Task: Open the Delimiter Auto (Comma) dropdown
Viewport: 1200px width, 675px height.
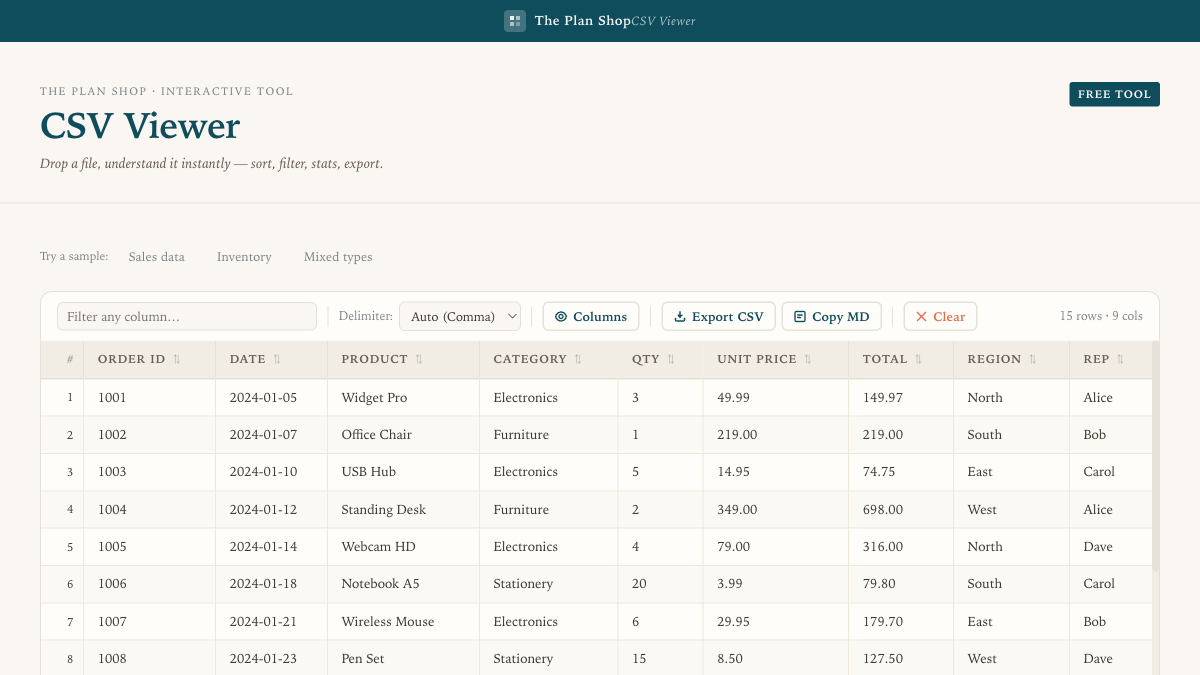Action: (x=460, y=317)
